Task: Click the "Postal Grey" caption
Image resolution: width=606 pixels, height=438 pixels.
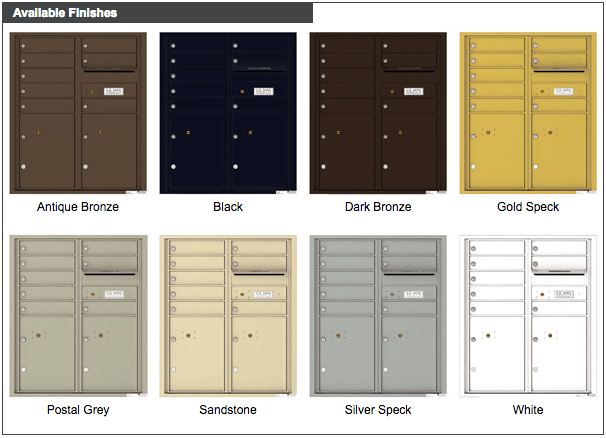Action: coord(78,410)
